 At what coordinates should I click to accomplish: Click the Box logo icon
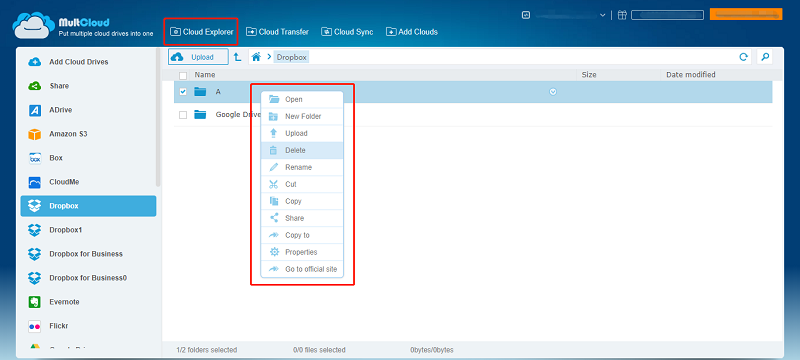click(x=34, y=158)
